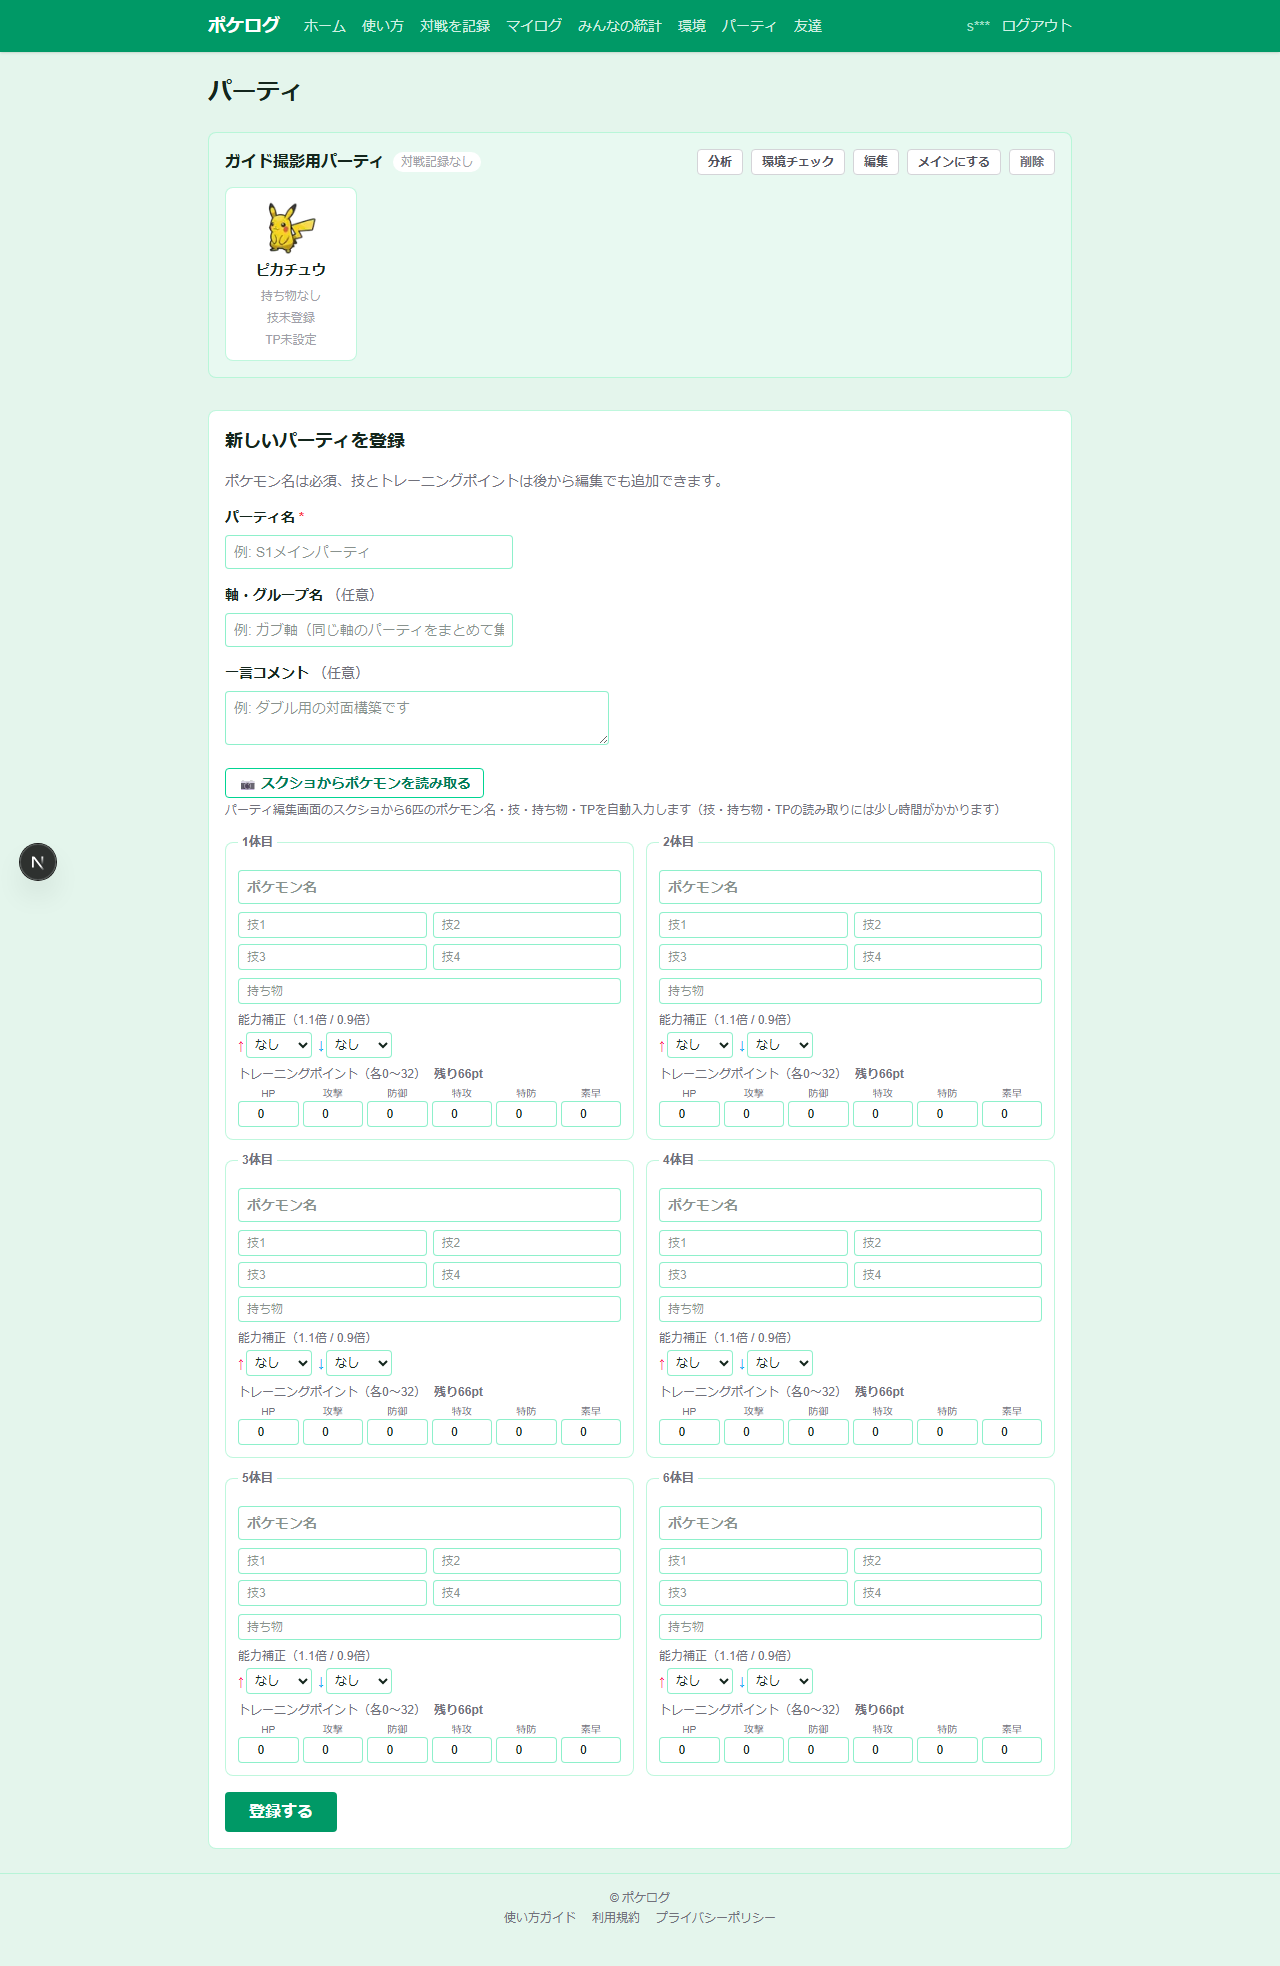This screenshot has width=1280, height=1966.
Task: Open the 2体目 down-arrow nature decrease dropdown
Action: coord(780,1045)
